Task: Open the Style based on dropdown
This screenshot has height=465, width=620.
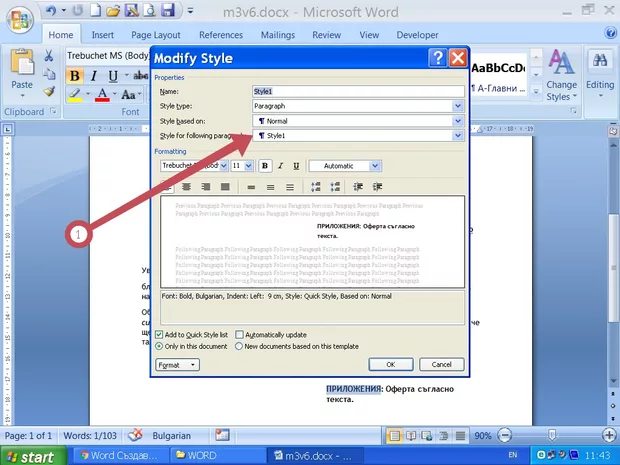Action: (x=457, y=121)
